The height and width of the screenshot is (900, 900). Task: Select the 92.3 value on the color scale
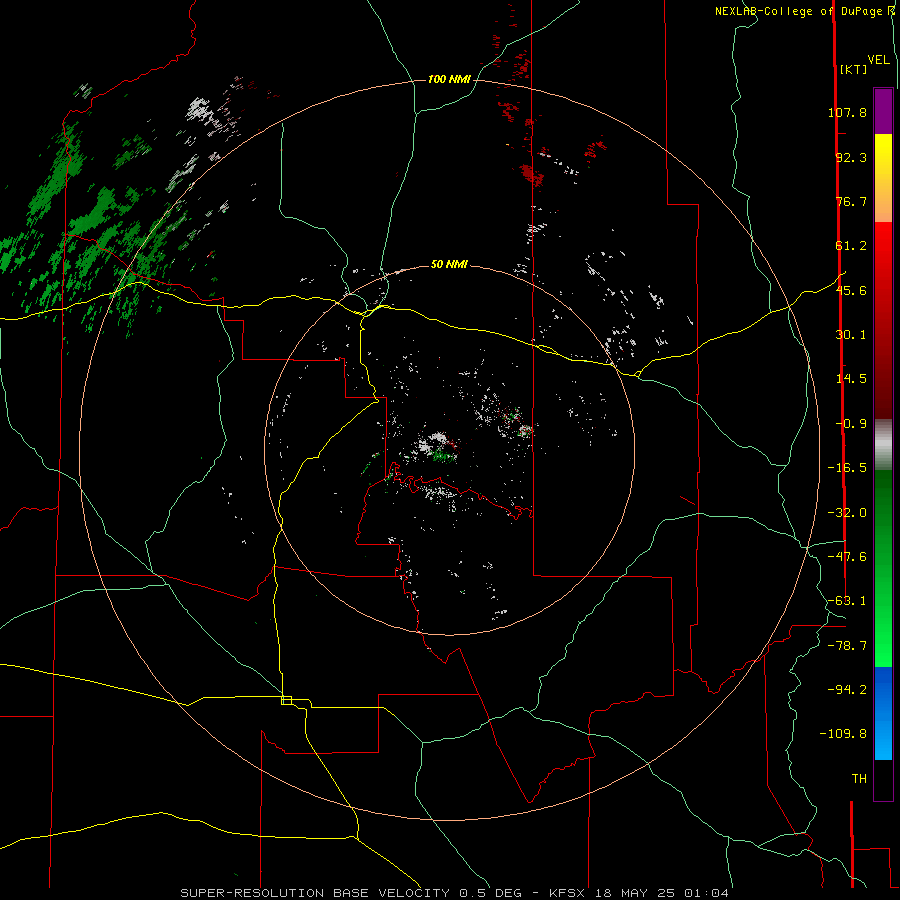pyautogui.click(x=851, y=157)
